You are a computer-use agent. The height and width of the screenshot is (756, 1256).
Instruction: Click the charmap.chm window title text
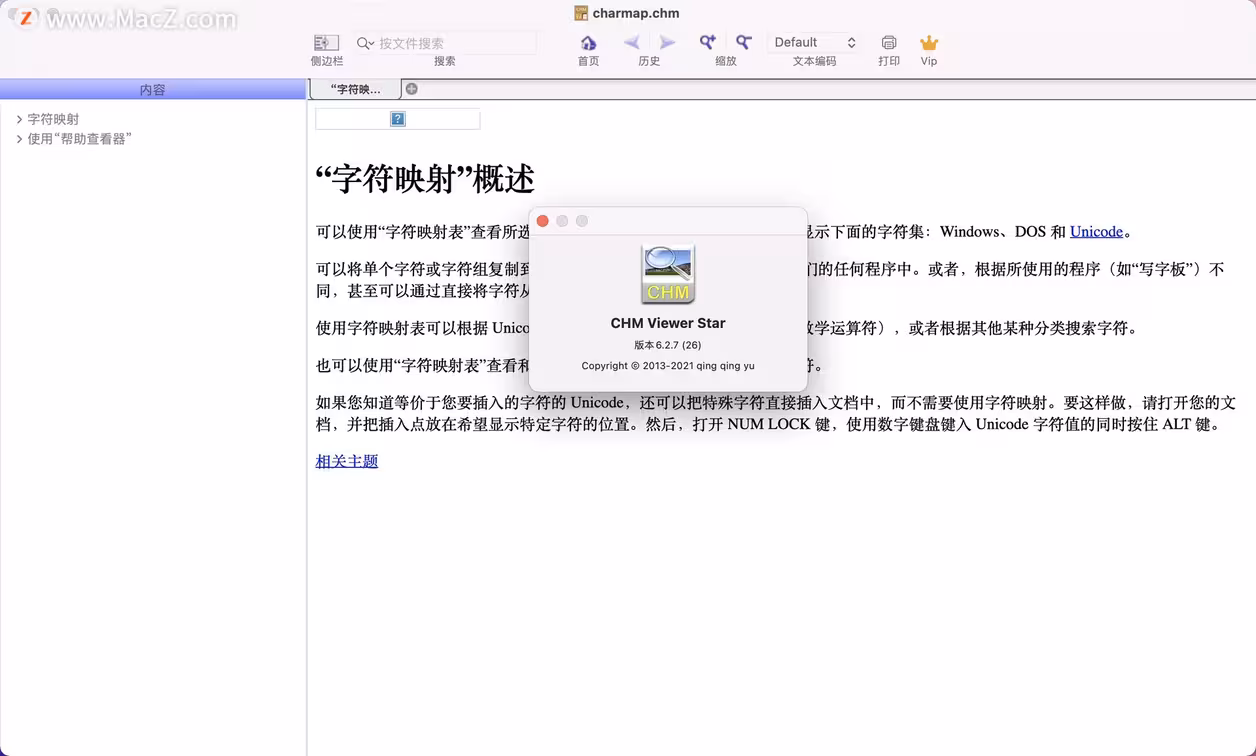coord(636,13)
